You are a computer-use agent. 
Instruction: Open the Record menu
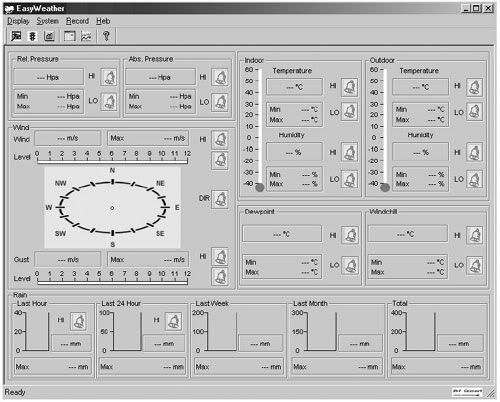pos(77,21)
